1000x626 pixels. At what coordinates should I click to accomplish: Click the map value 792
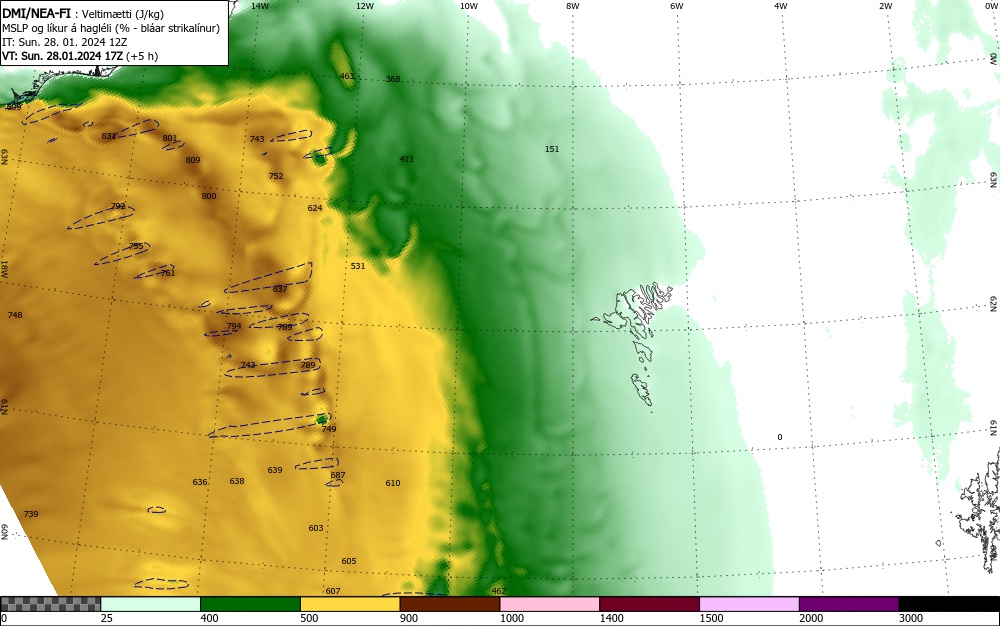tap(118, 206)
